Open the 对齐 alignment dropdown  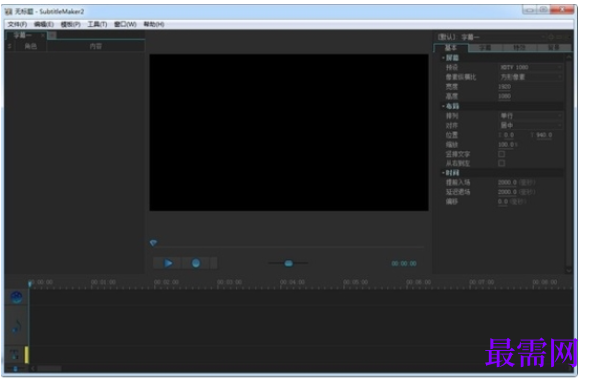pos(530,125)
